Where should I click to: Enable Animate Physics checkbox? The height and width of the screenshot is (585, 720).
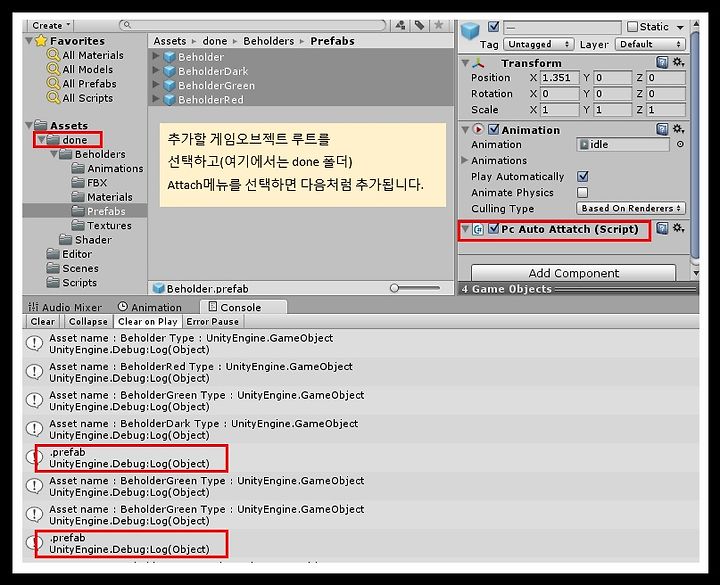[x=583, y=192]
